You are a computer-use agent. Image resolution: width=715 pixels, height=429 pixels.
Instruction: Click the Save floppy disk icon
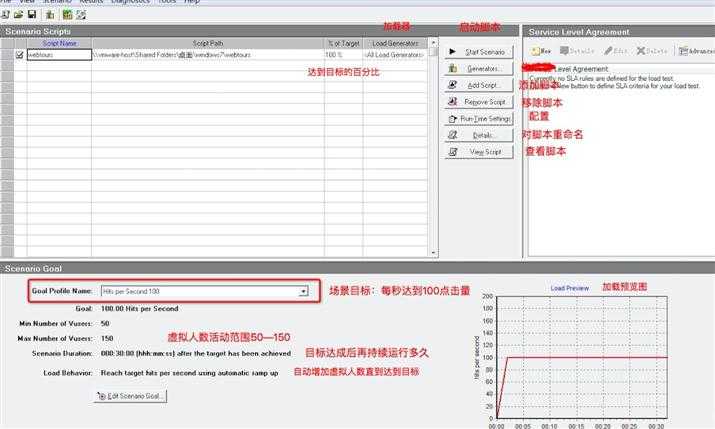click(x=32, y=15)
